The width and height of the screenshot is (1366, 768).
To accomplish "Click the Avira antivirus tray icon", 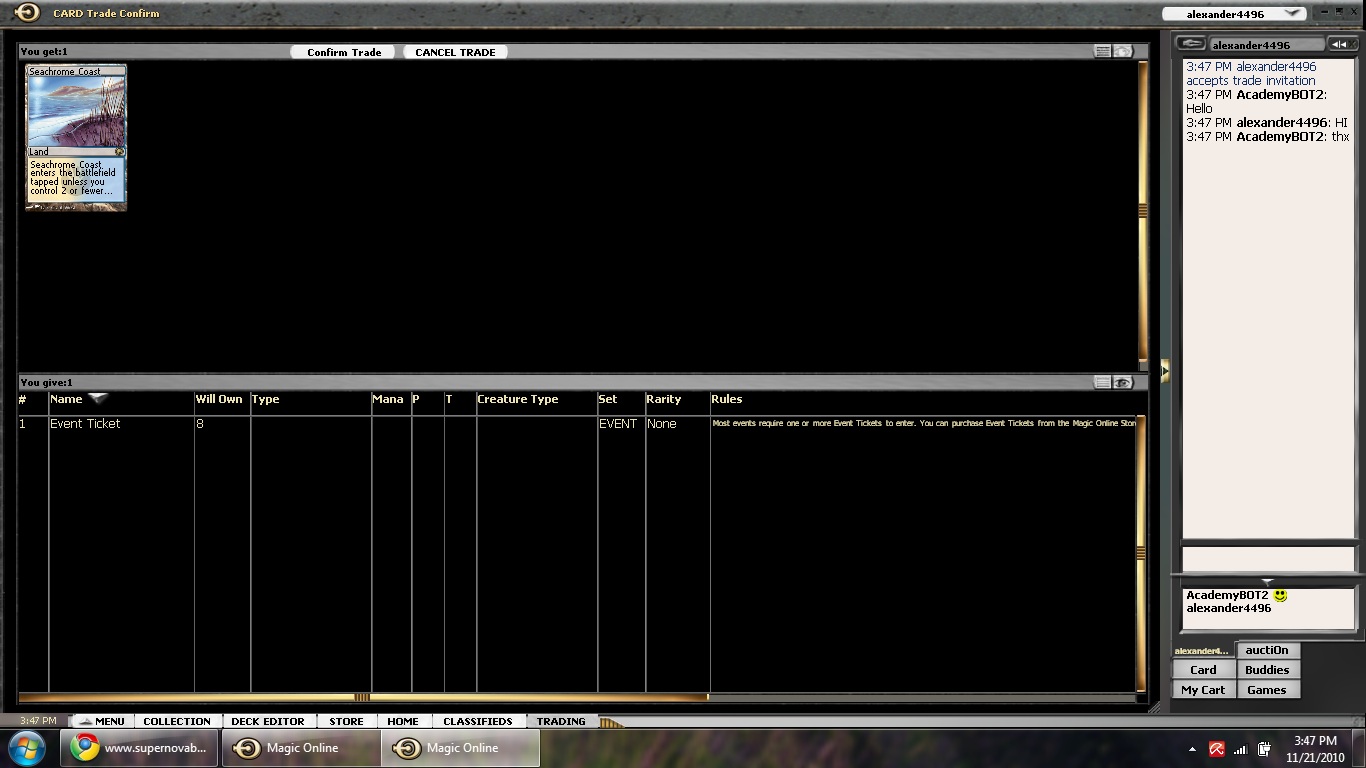I will click(x=1217, y=749).
